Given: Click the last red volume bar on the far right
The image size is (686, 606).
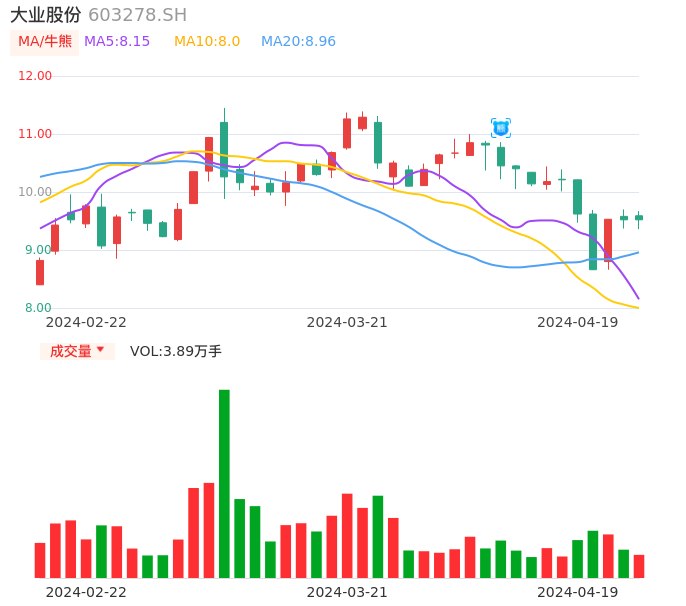Looking at the screenshot, I should 639,566.
